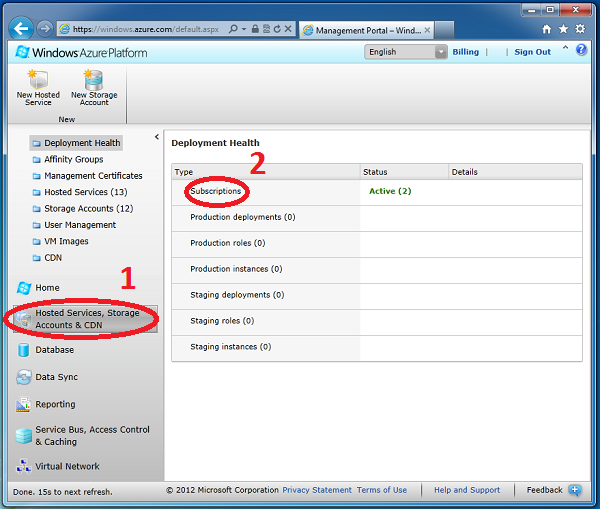The height and width of the screenshot is (509, 600).
Task: Open the Favorites star icon
Action: (x=563, y=29)
